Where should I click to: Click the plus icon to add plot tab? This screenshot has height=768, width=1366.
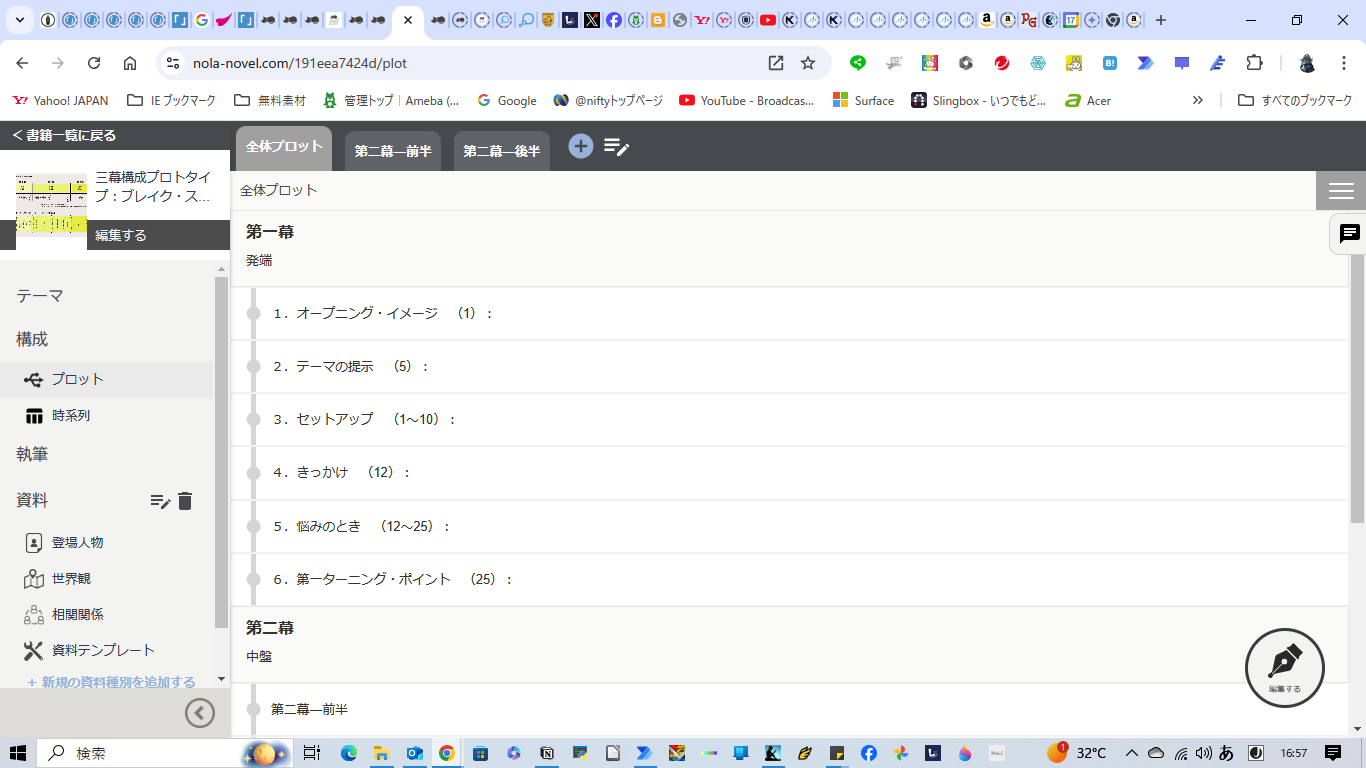coord(581,146)
